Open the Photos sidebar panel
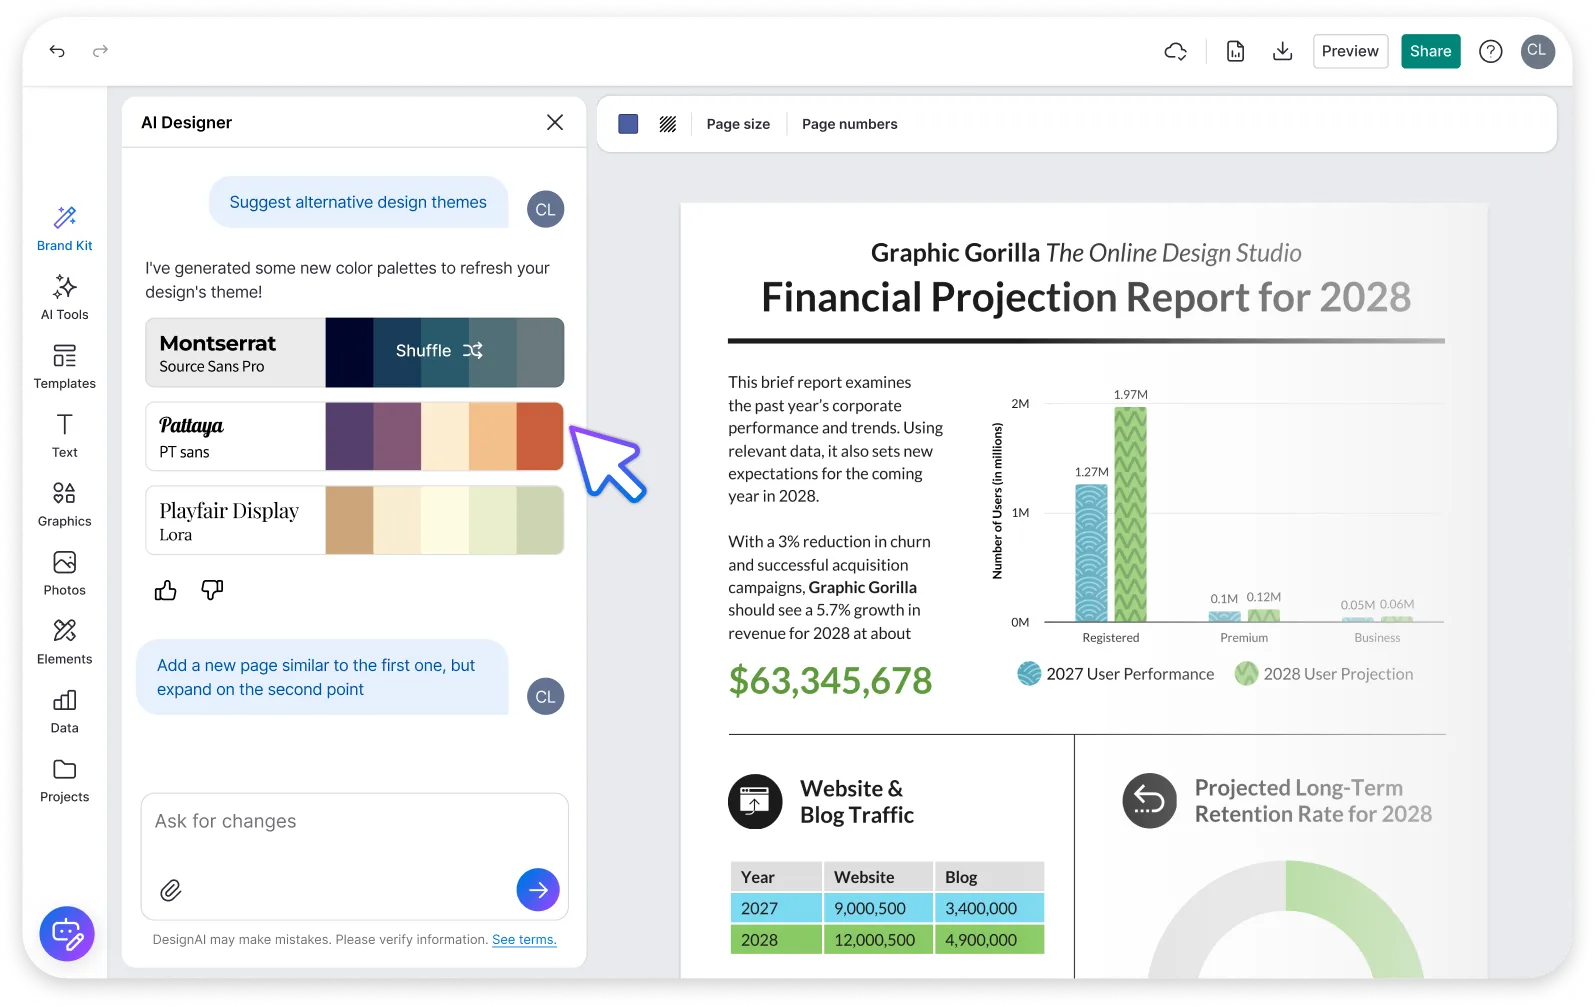1596x1007 pixels. tap(65, 574)
